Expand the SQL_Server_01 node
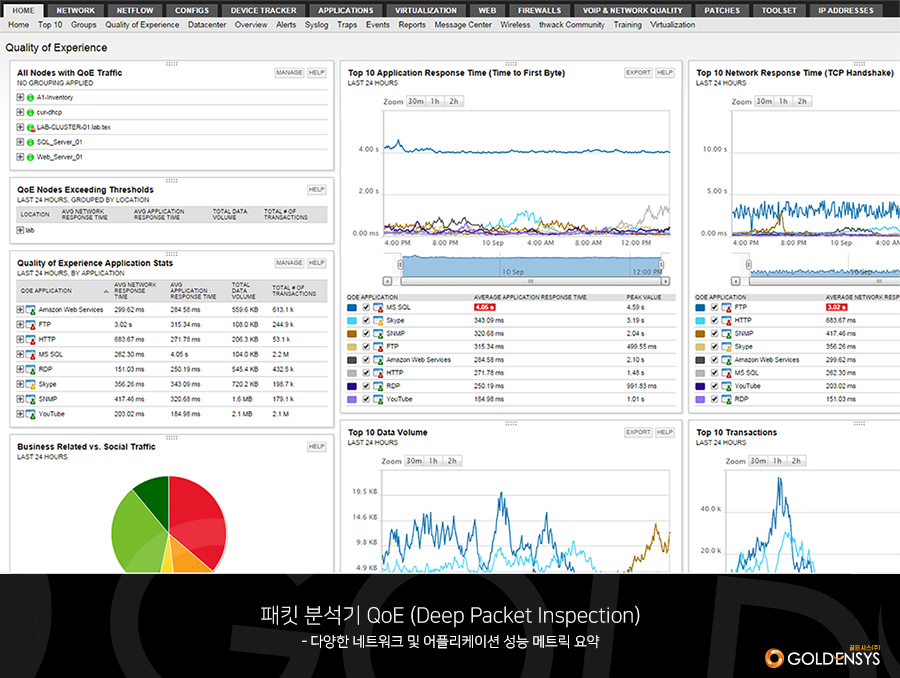 20,142
